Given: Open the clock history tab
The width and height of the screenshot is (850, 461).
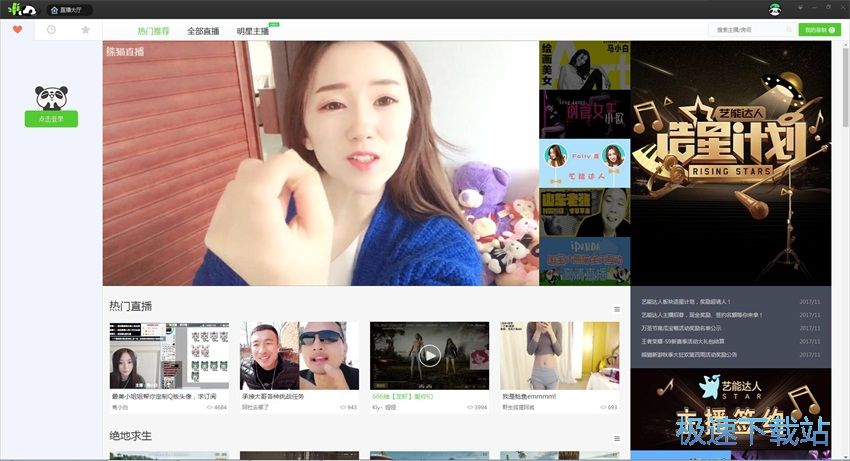Looking at the screenshot, I should click(51, 30).
